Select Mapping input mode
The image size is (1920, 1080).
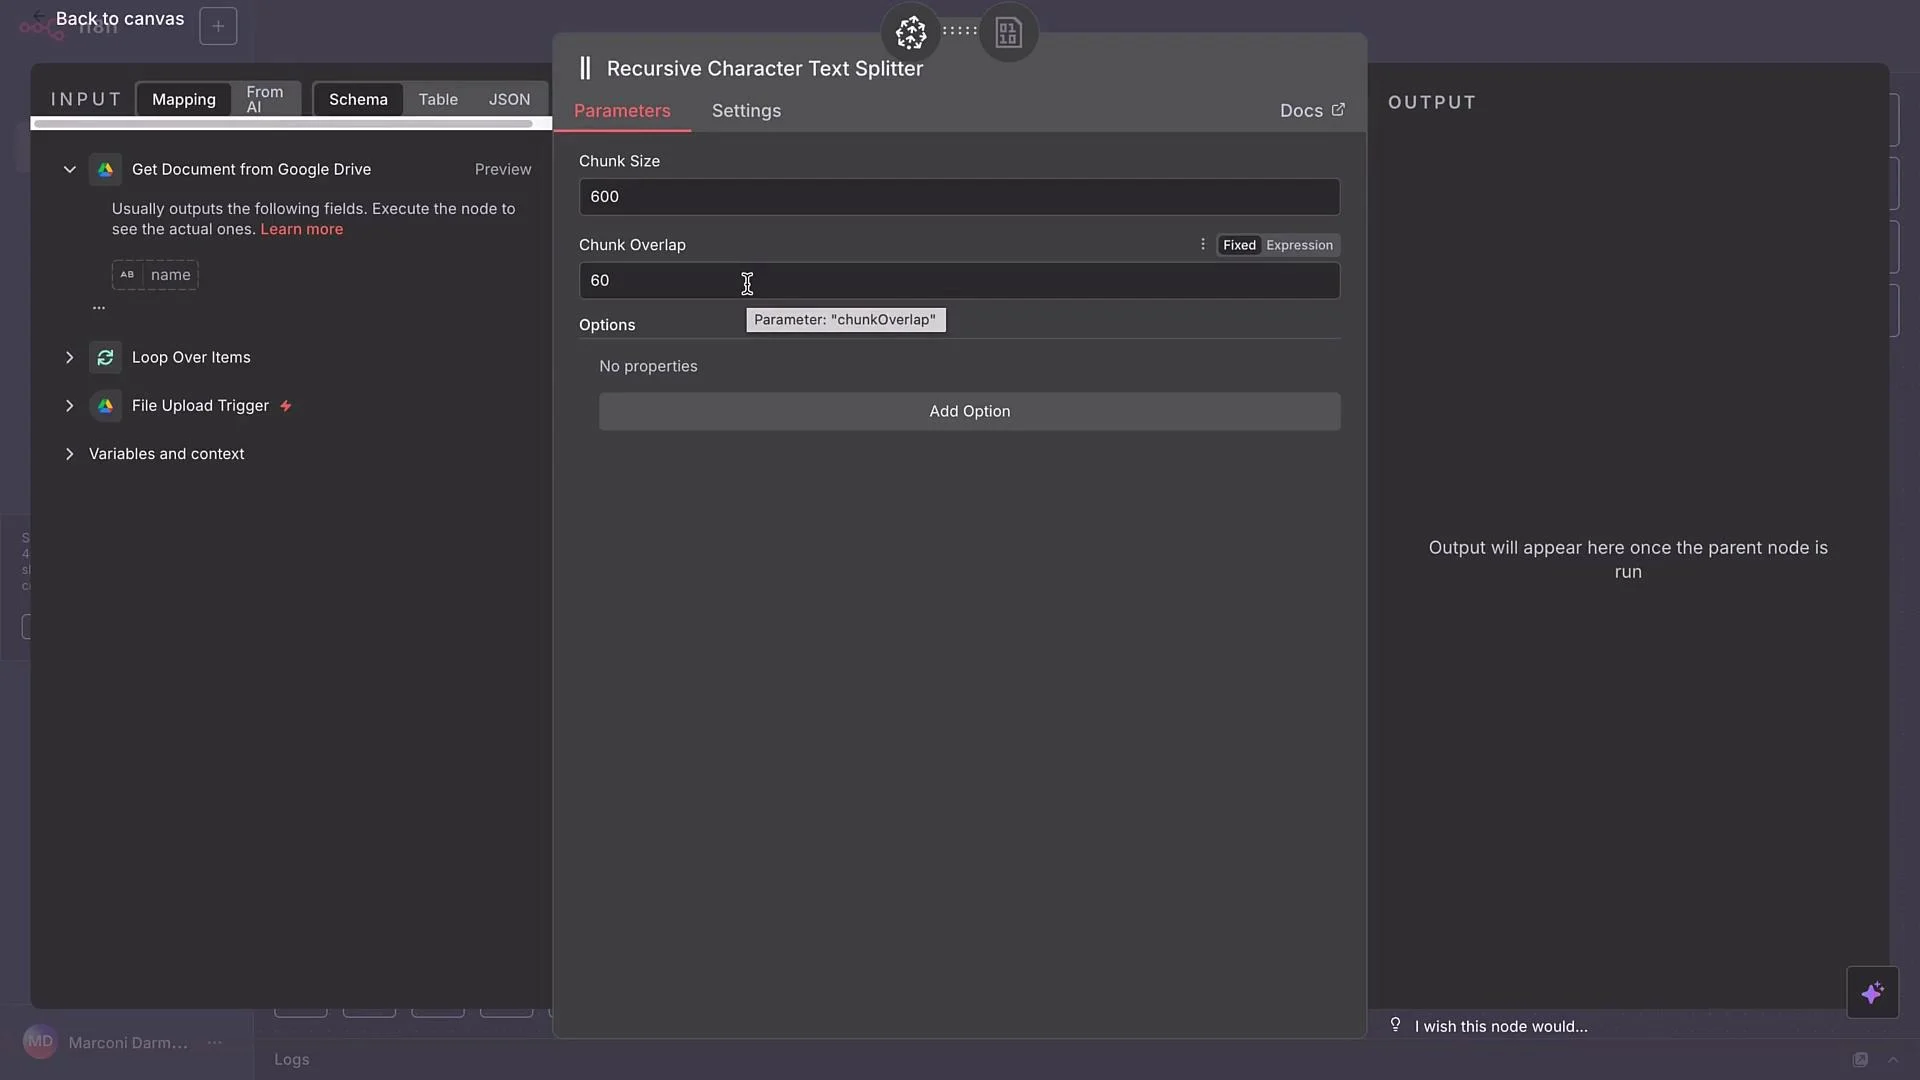[x=184, y=99]
